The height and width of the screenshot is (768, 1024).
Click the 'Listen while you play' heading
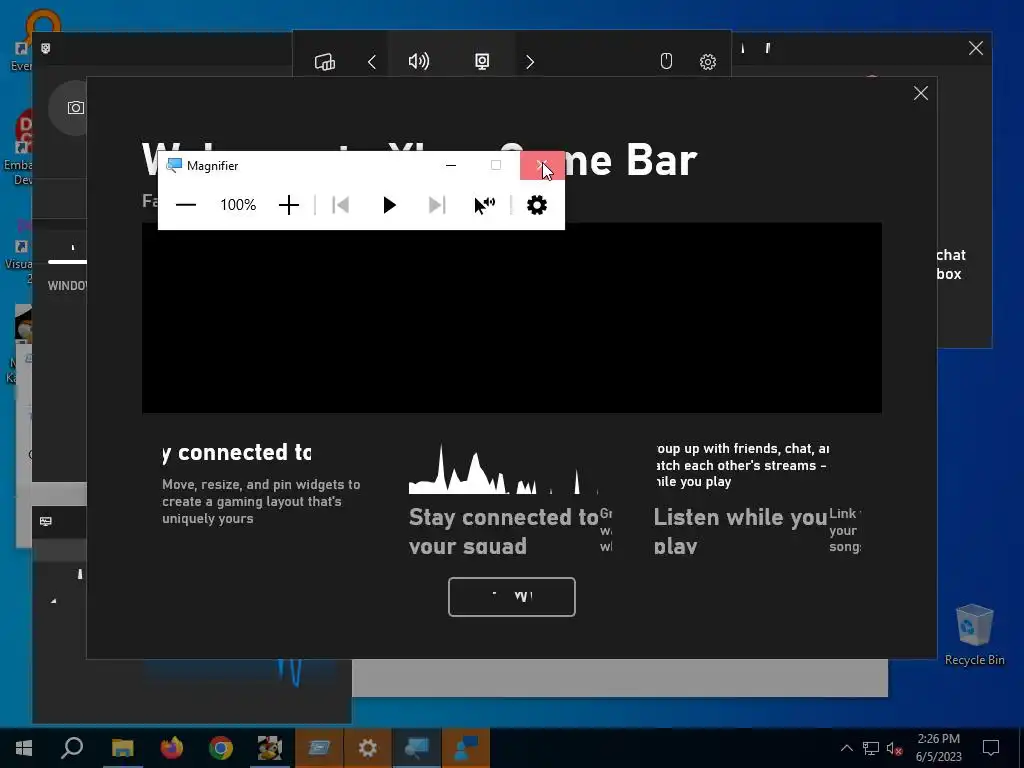[741, 531]
